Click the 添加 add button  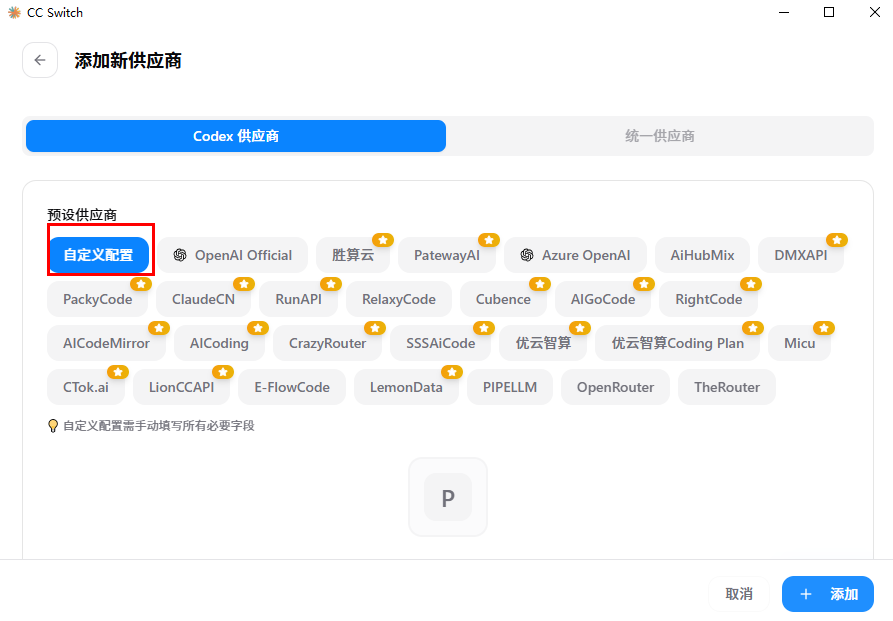tap(828, 594)
